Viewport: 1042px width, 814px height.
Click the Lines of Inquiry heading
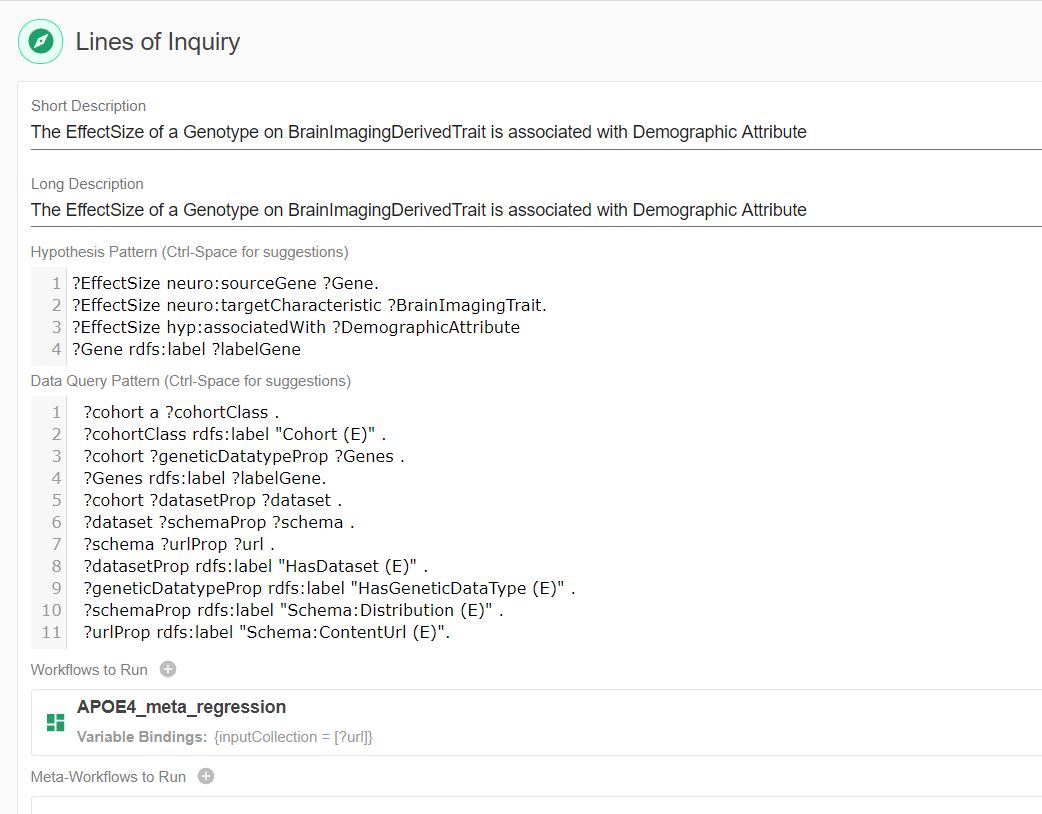158,42
